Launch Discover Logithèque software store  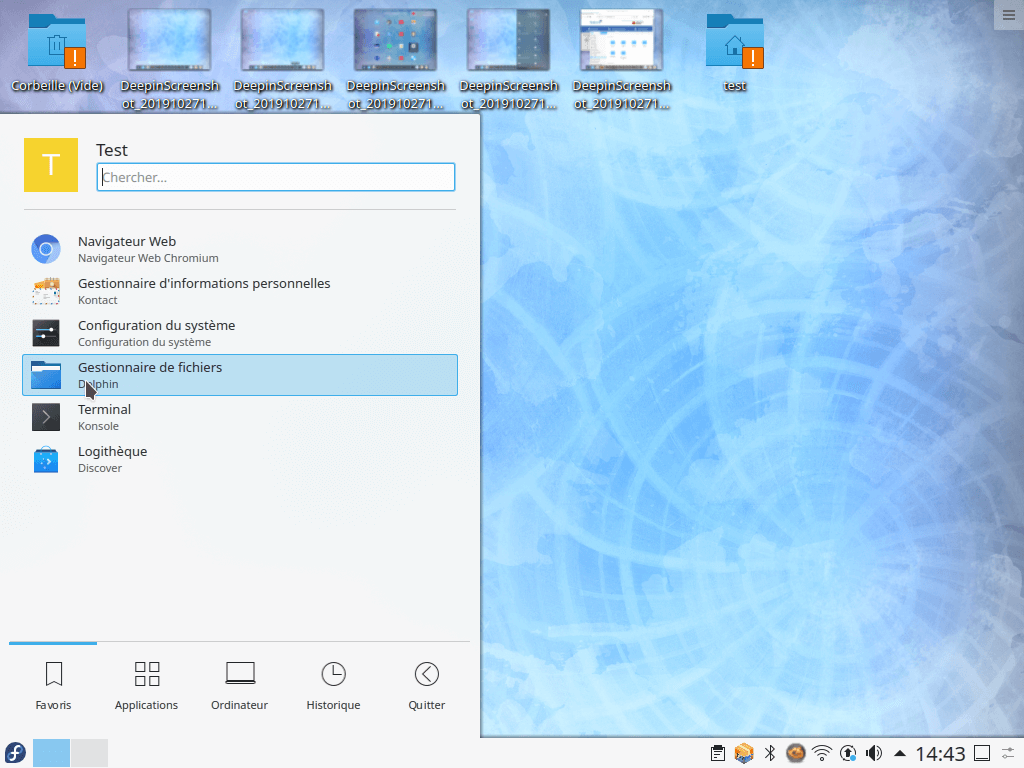(240, 459)
